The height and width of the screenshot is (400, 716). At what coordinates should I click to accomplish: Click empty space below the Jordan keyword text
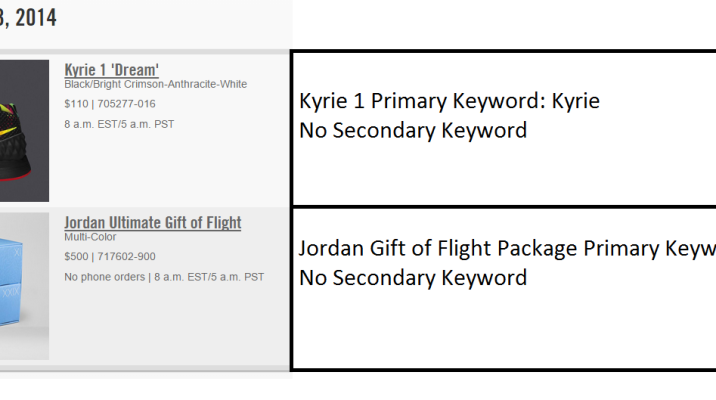500,330
